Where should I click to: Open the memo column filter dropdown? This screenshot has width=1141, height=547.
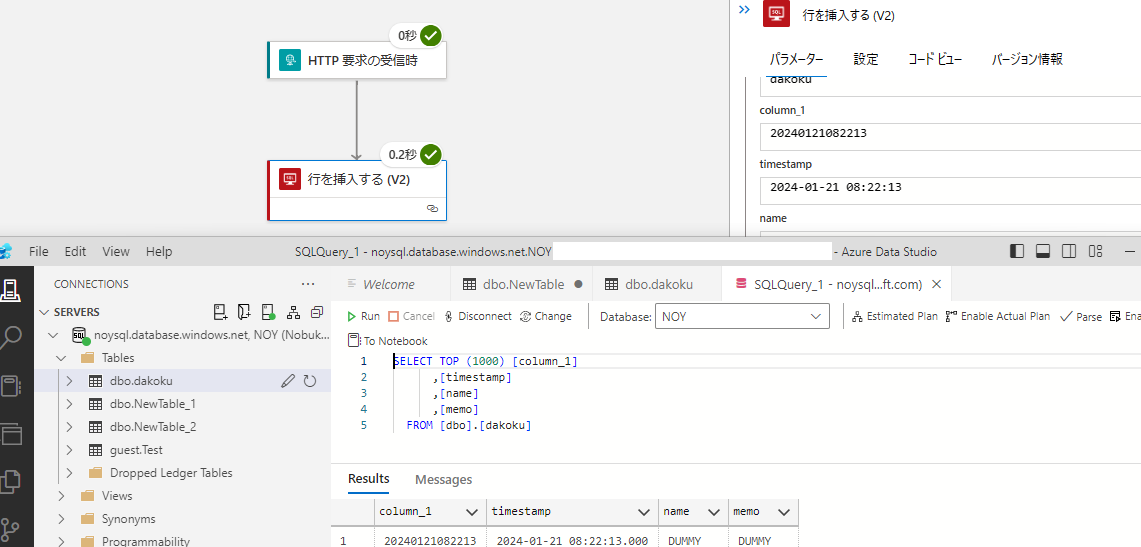[784, 512]
